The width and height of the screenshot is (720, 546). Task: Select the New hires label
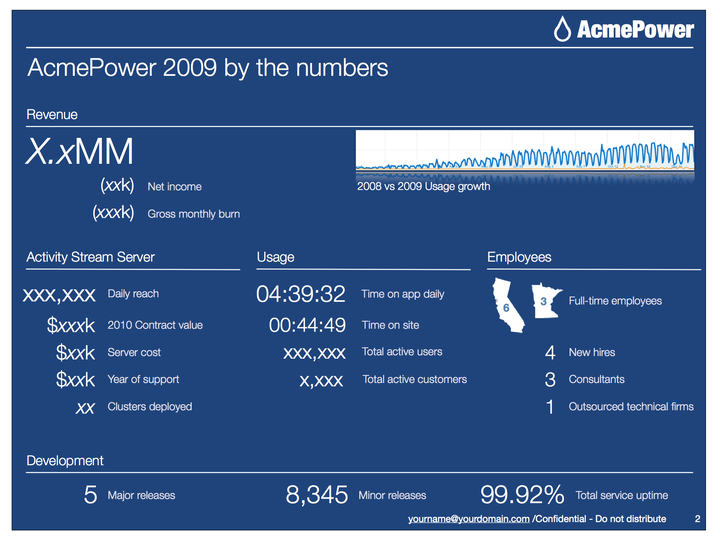click(x=592, y=352)
